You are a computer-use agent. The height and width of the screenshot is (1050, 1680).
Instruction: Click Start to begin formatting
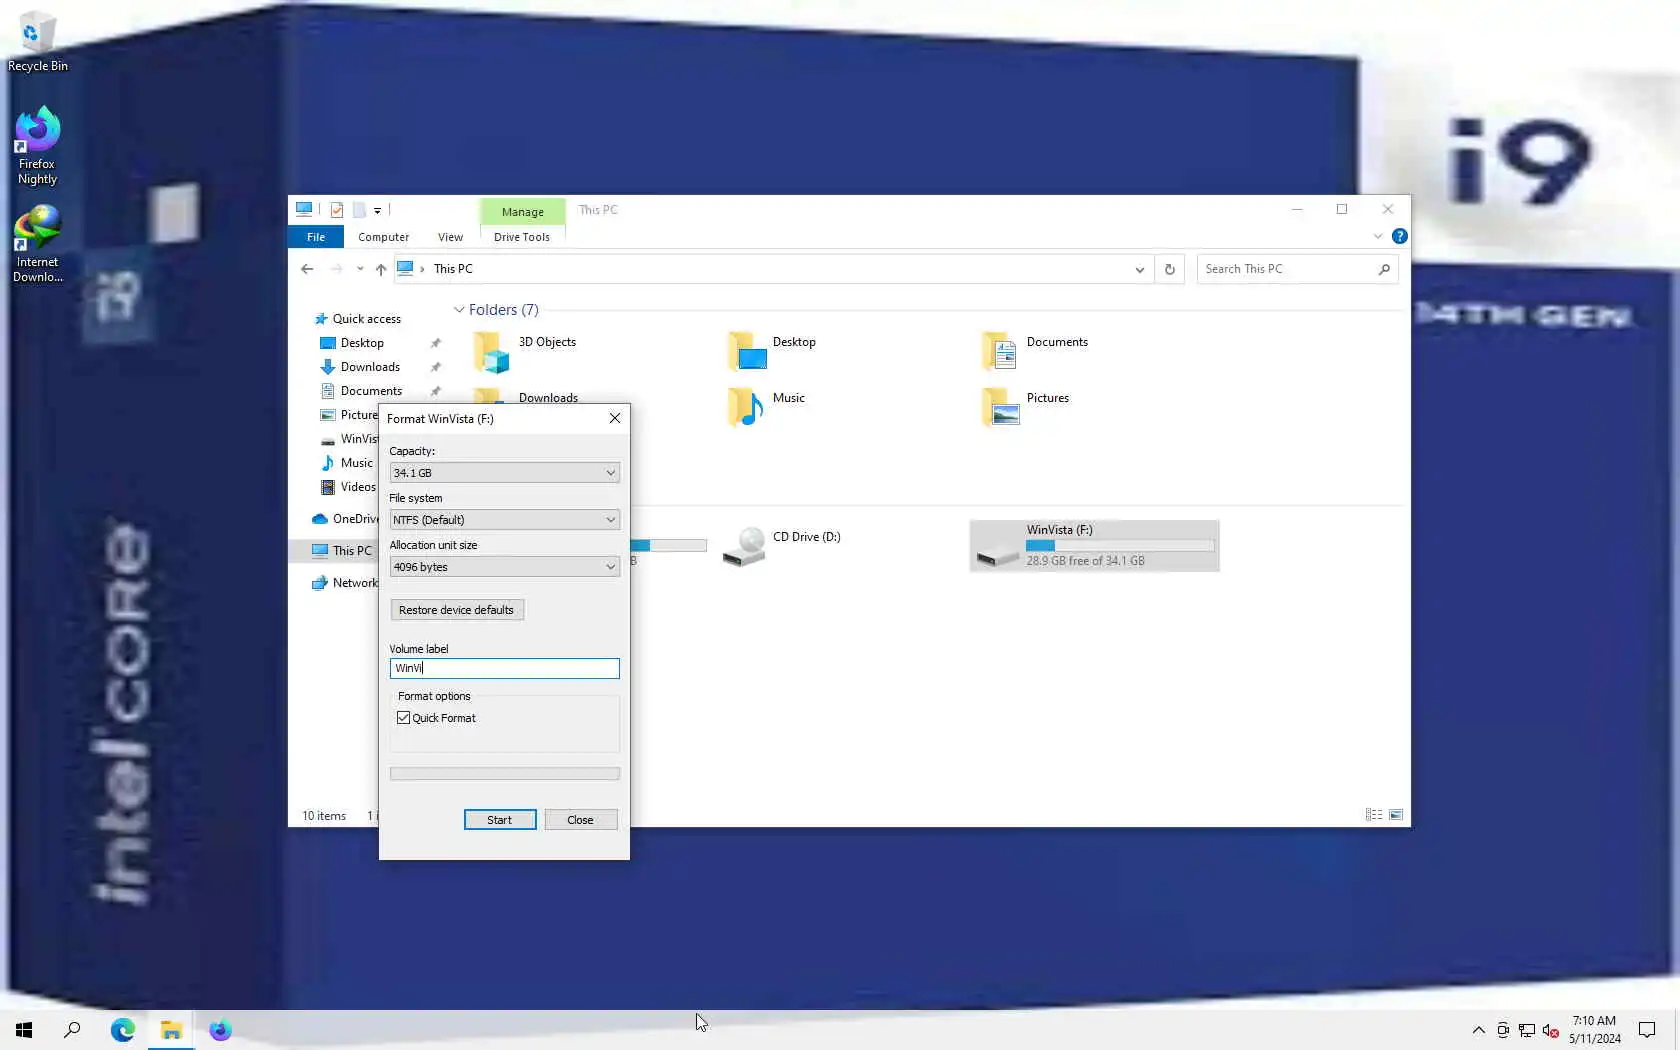pyautogui.click(x=500, y=820)
